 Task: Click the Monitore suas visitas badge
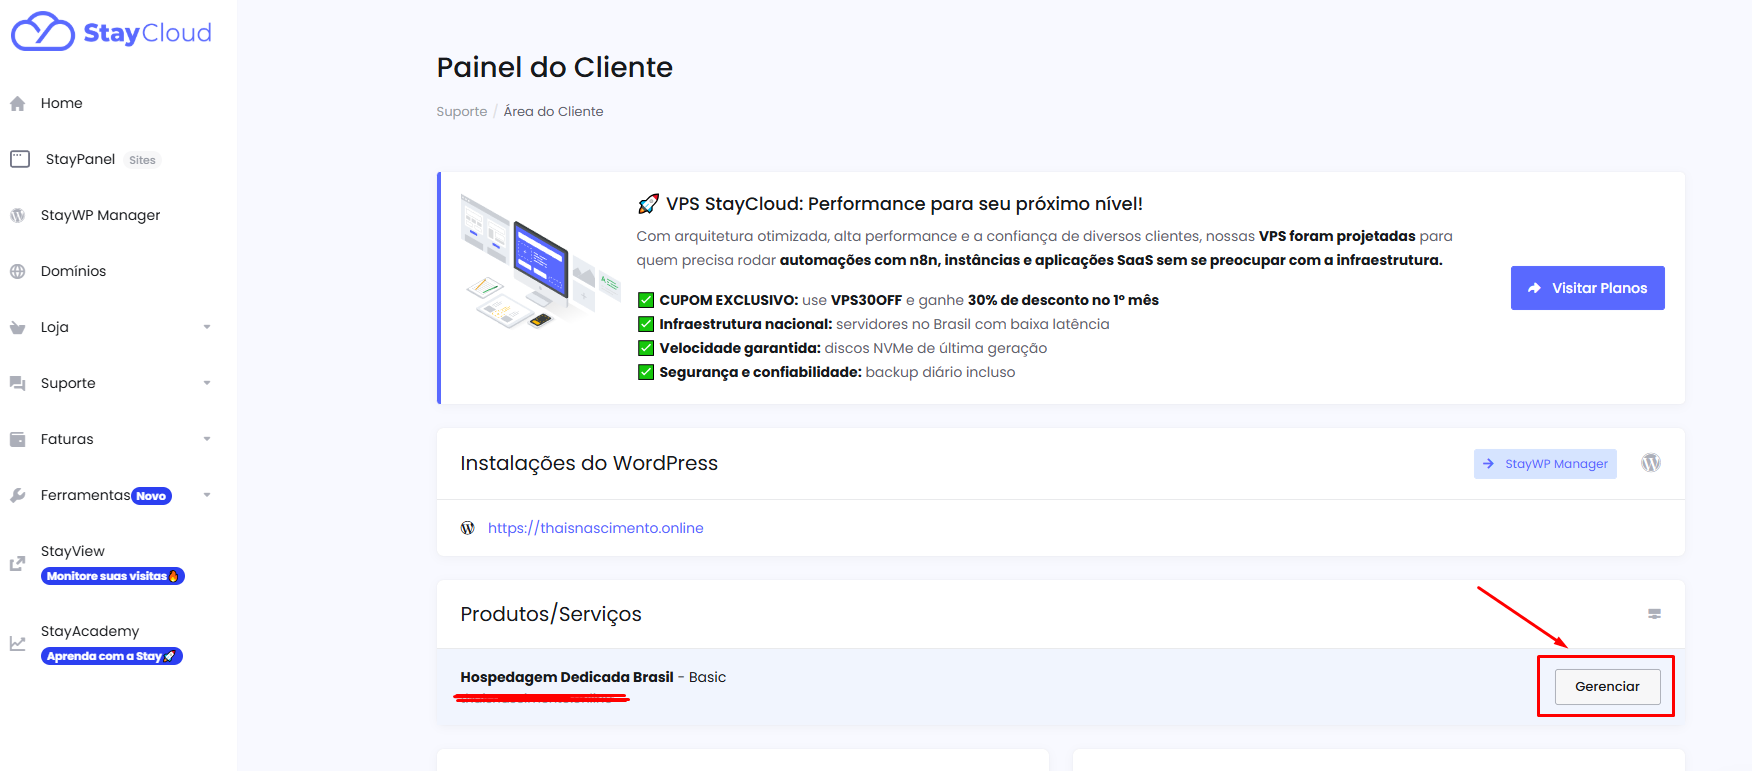pos(112,576)
